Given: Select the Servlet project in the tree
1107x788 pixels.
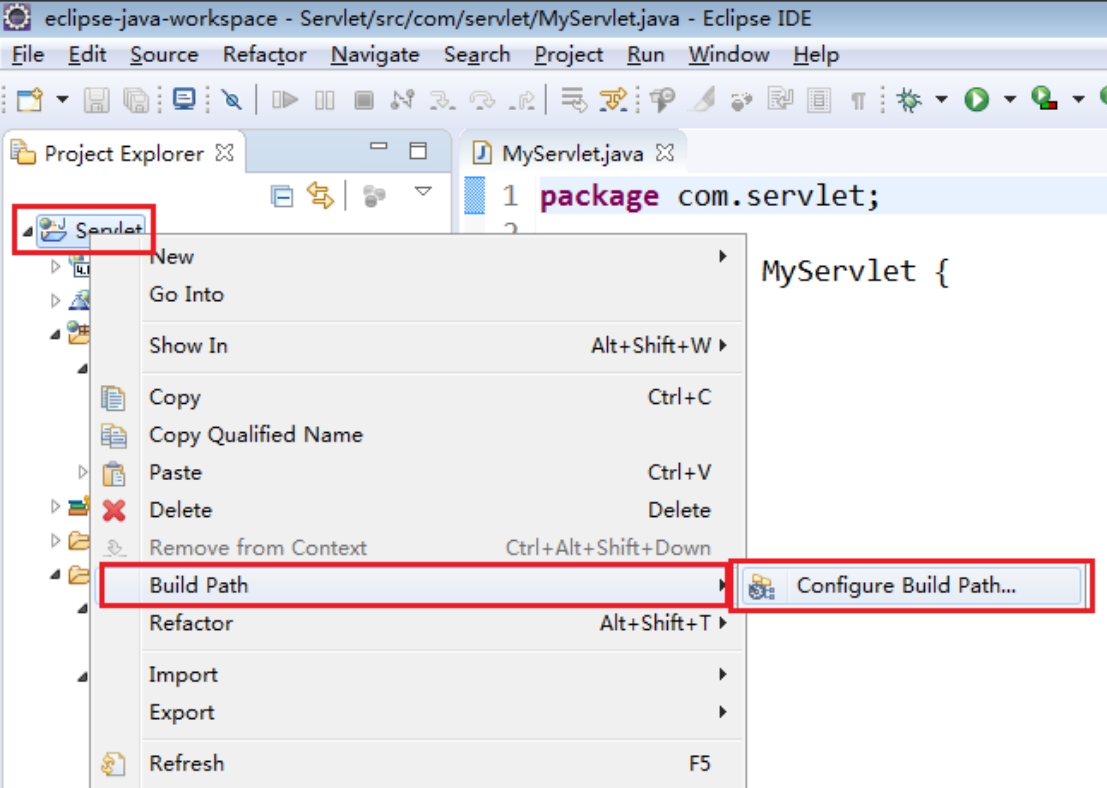Looking at the screenshot, I should coord(92,229).
